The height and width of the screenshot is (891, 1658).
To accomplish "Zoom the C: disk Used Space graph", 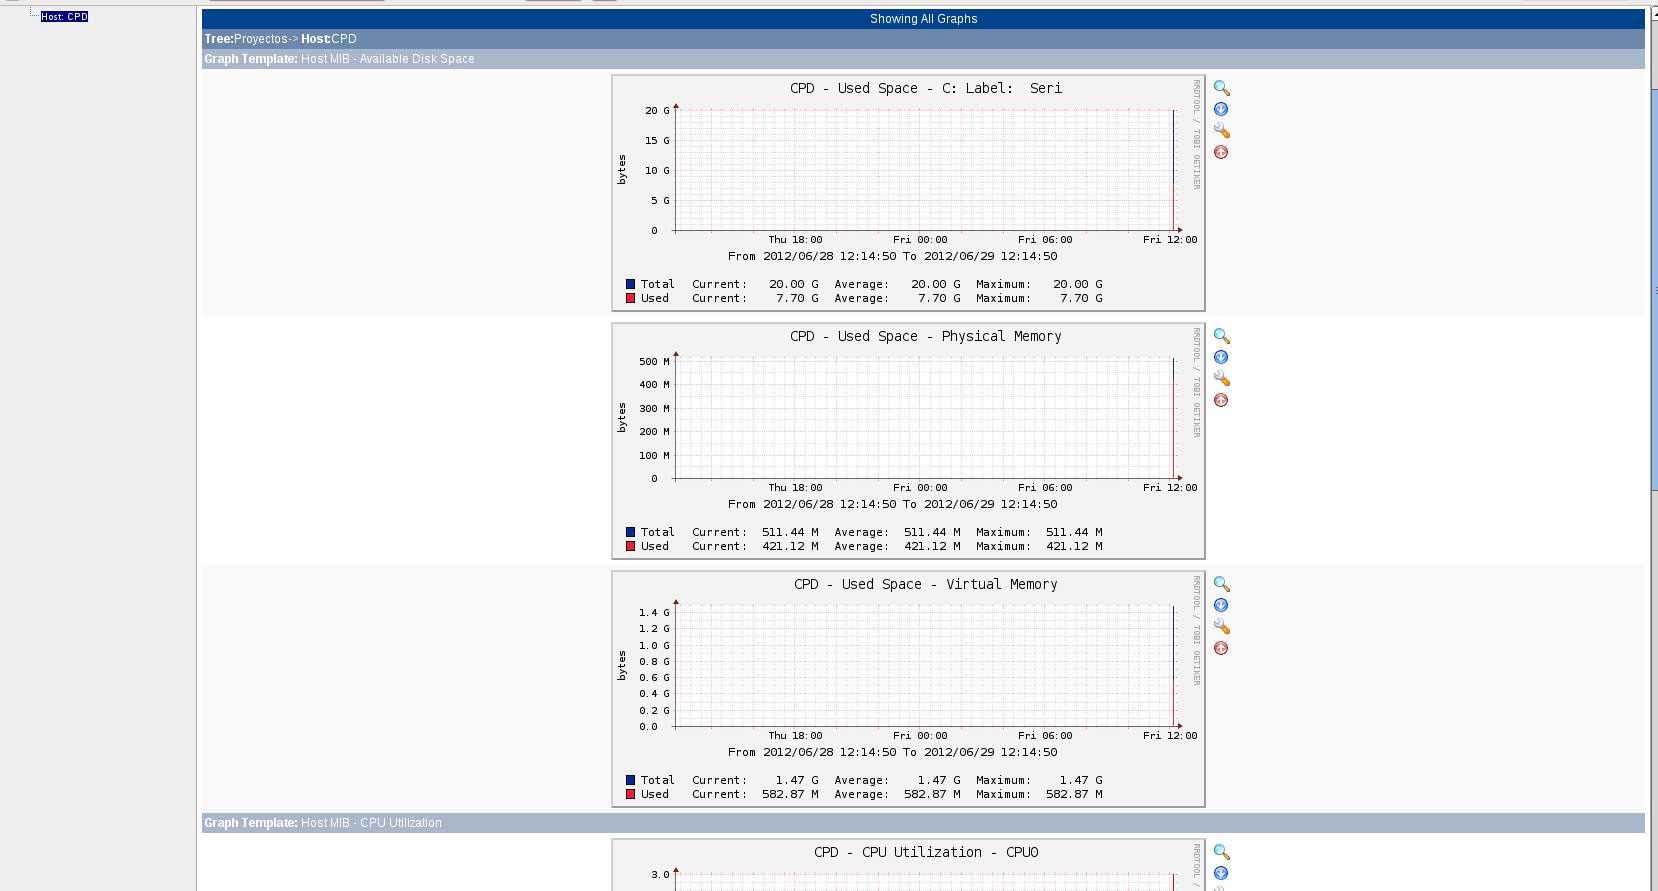I will tap(1221, 88).
